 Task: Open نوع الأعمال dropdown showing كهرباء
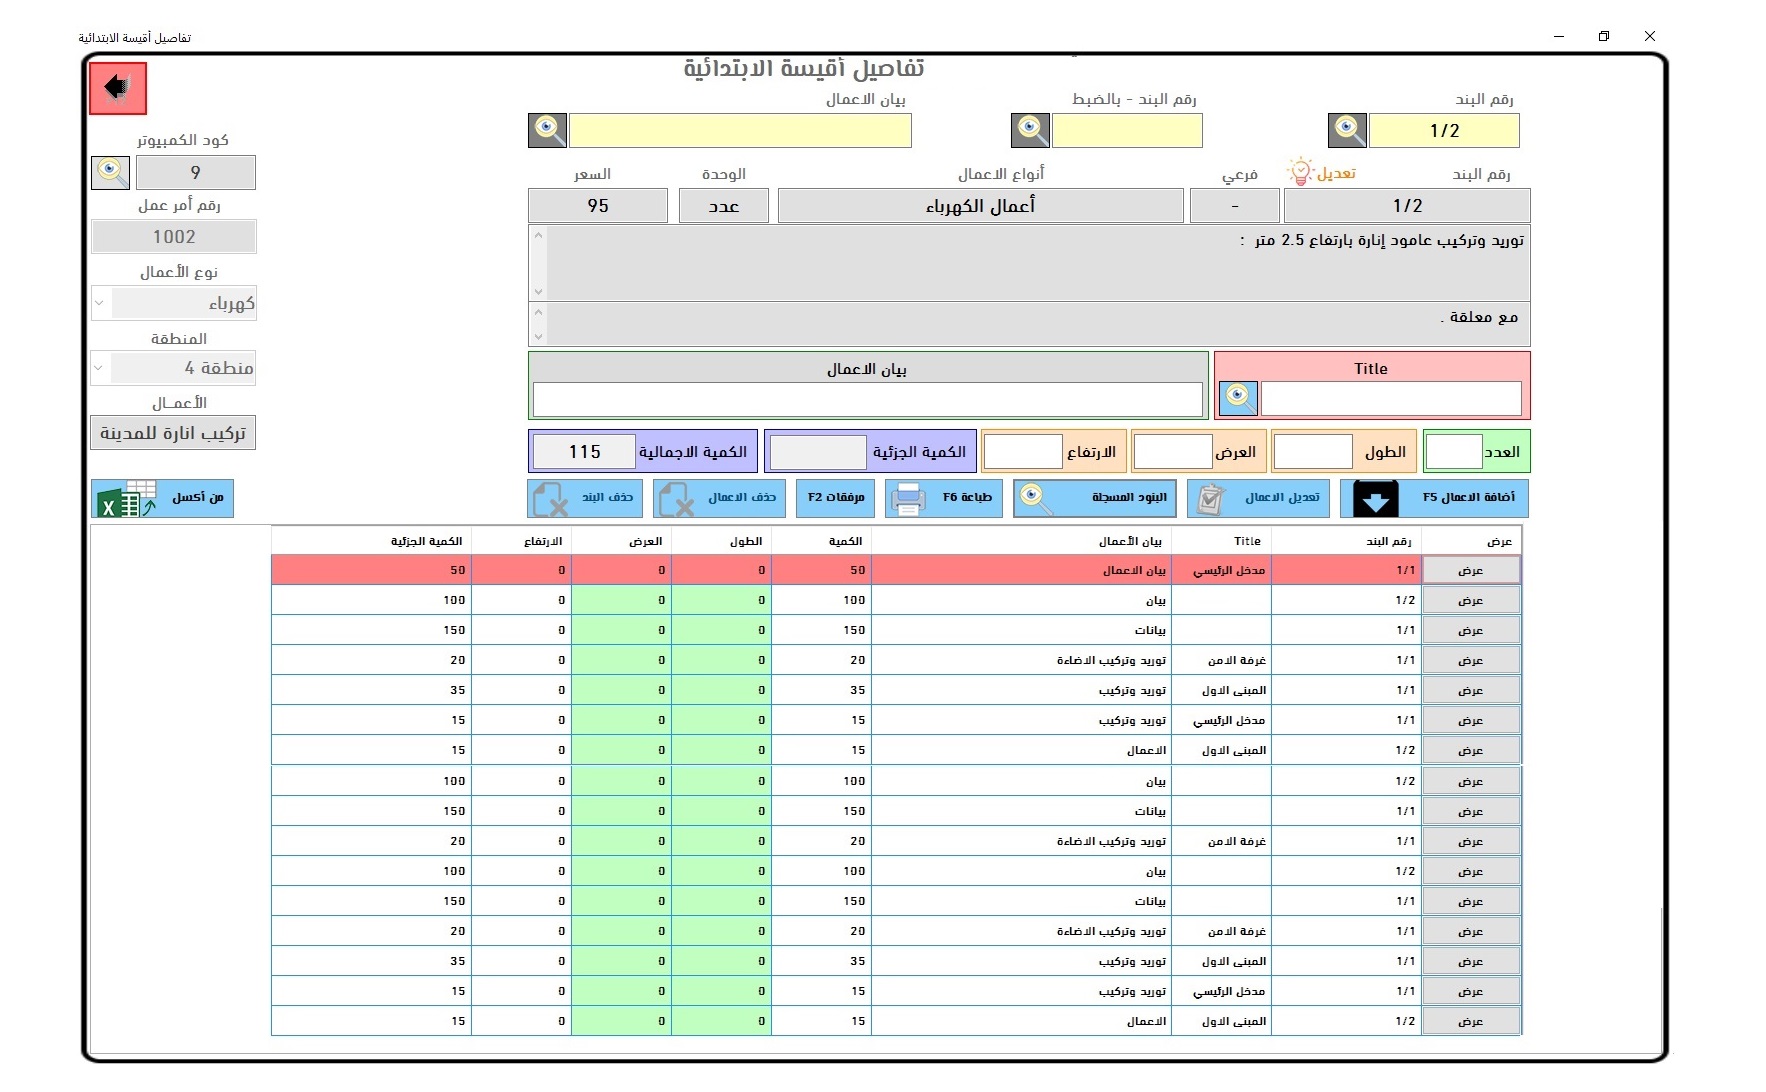coord(99,303)
